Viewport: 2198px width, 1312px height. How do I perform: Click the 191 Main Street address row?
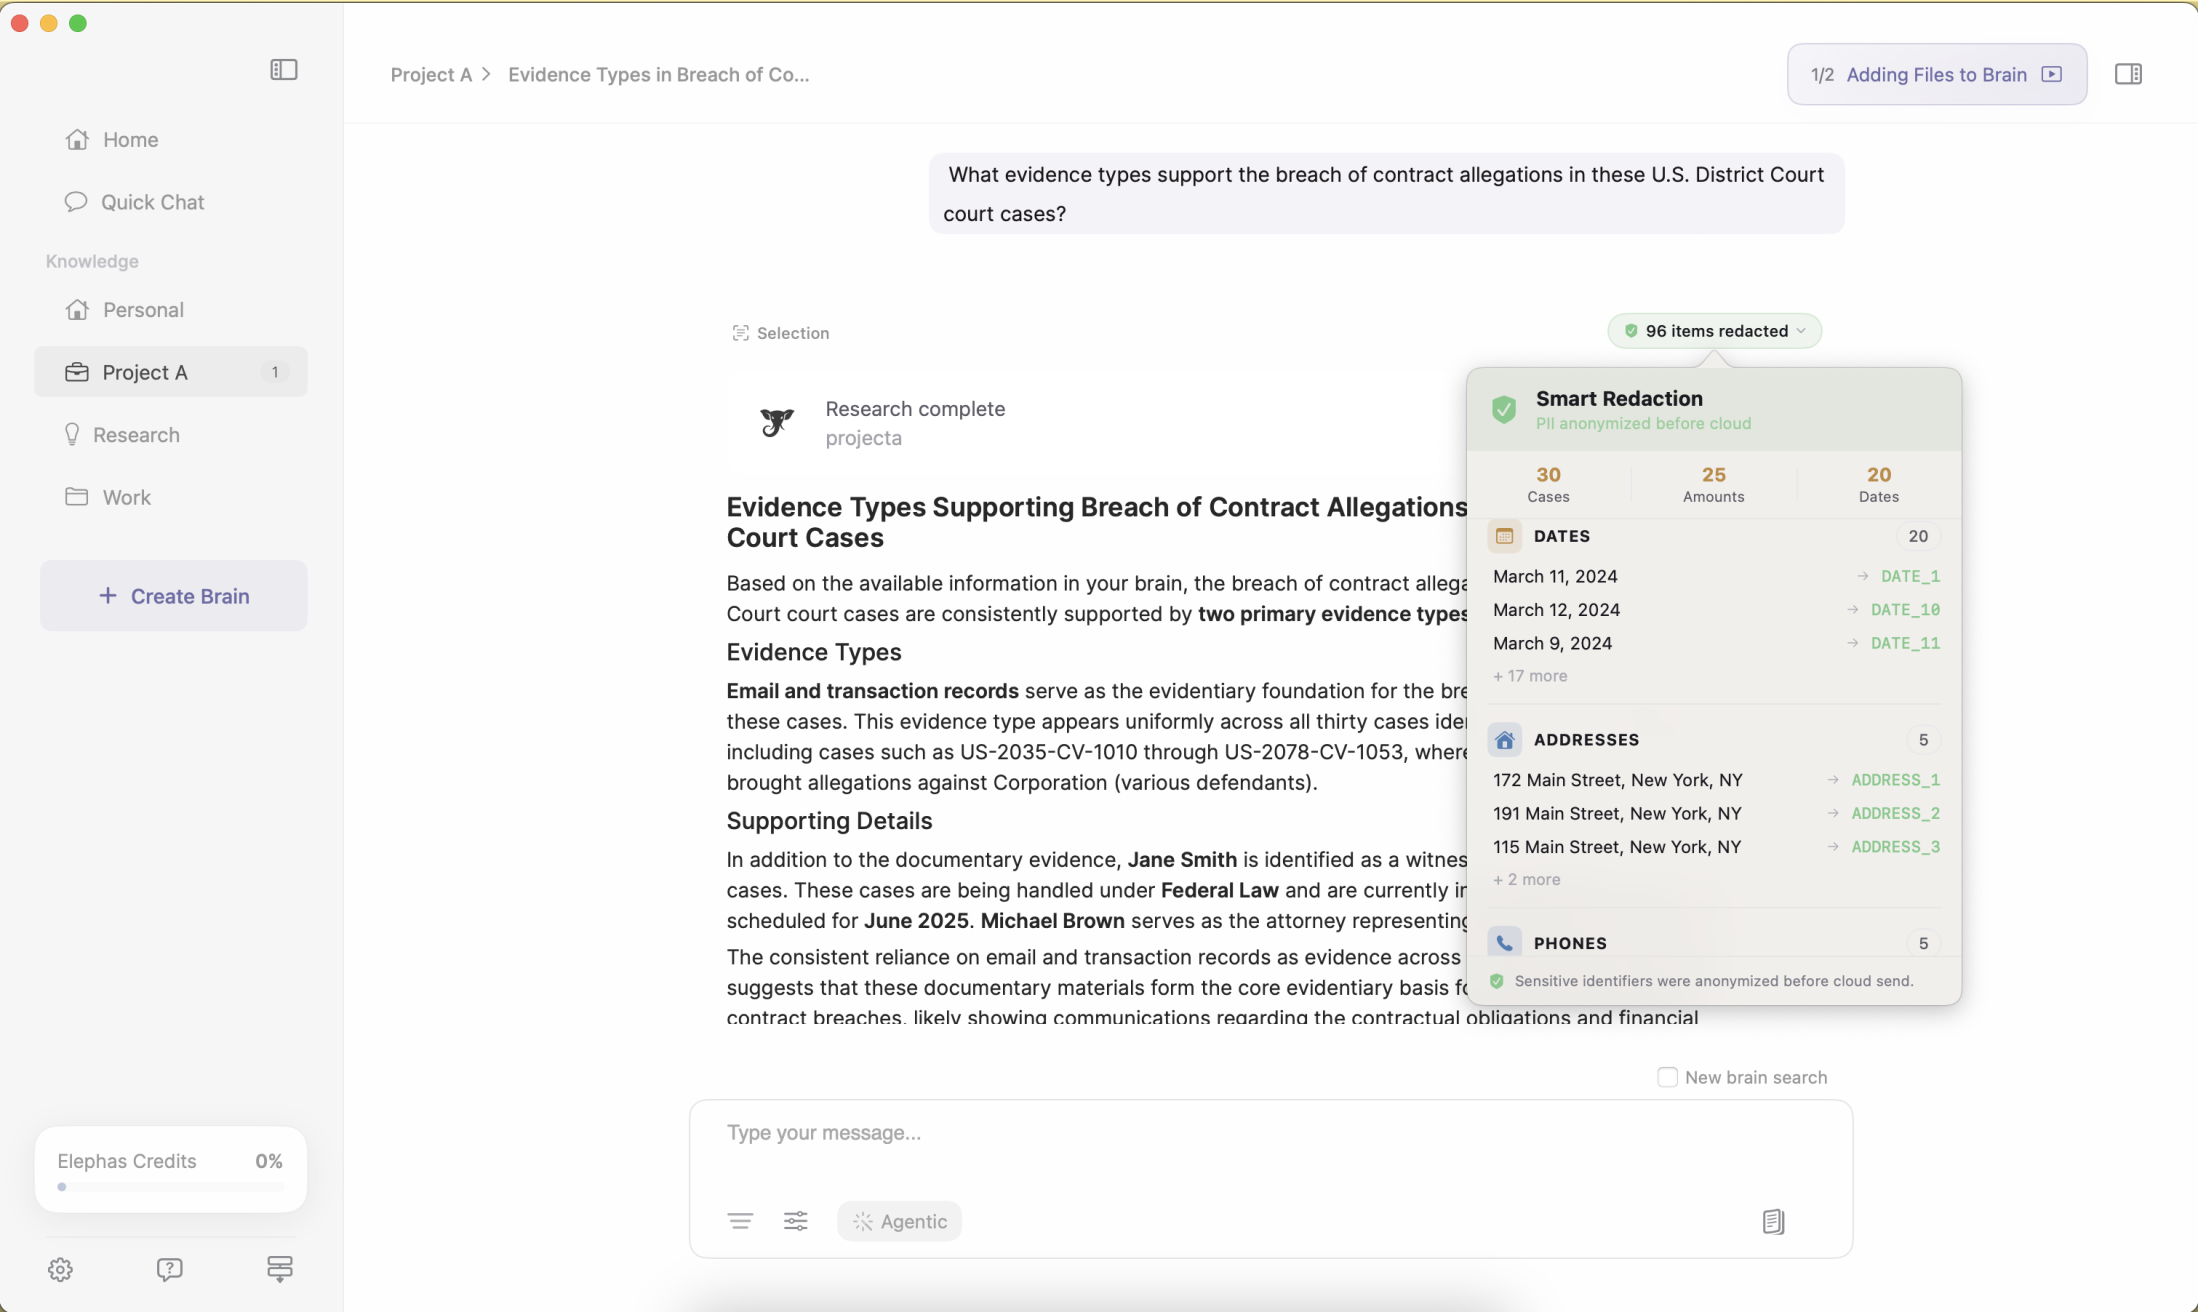pos(1716,814)
